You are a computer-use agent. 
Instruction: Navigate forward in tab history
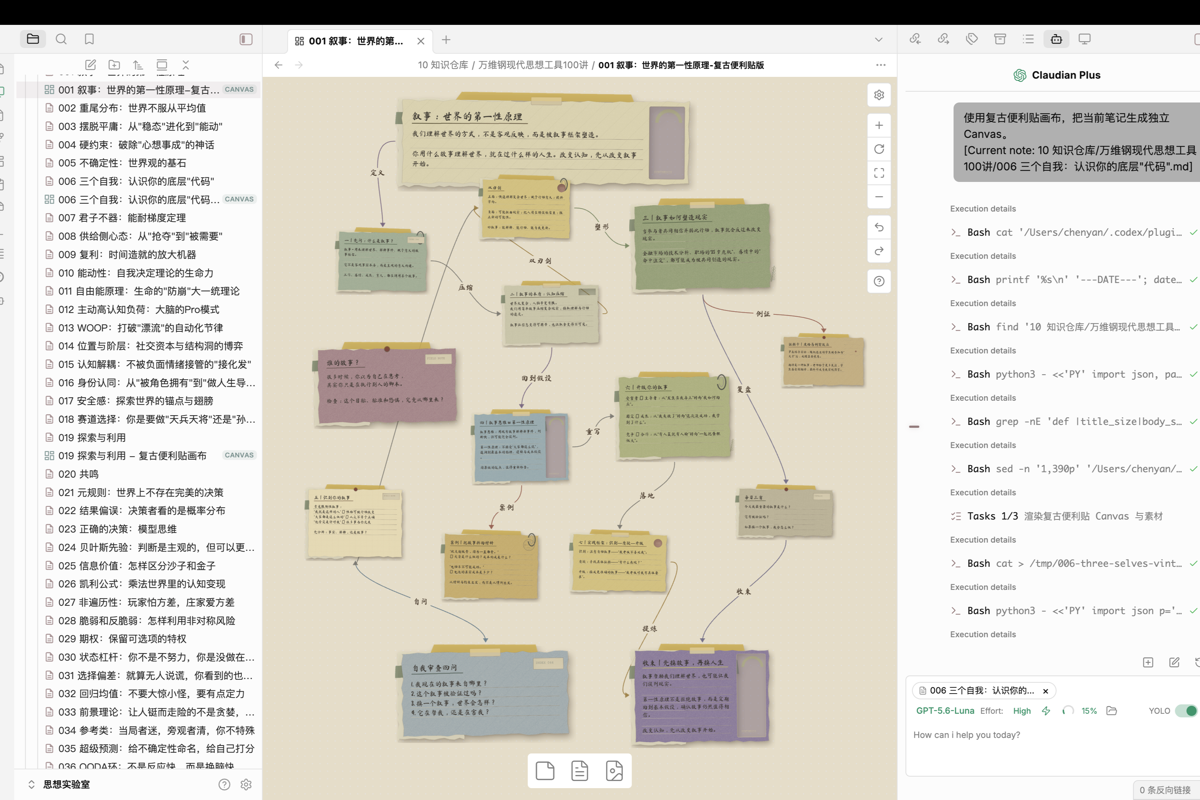(299, 65)
